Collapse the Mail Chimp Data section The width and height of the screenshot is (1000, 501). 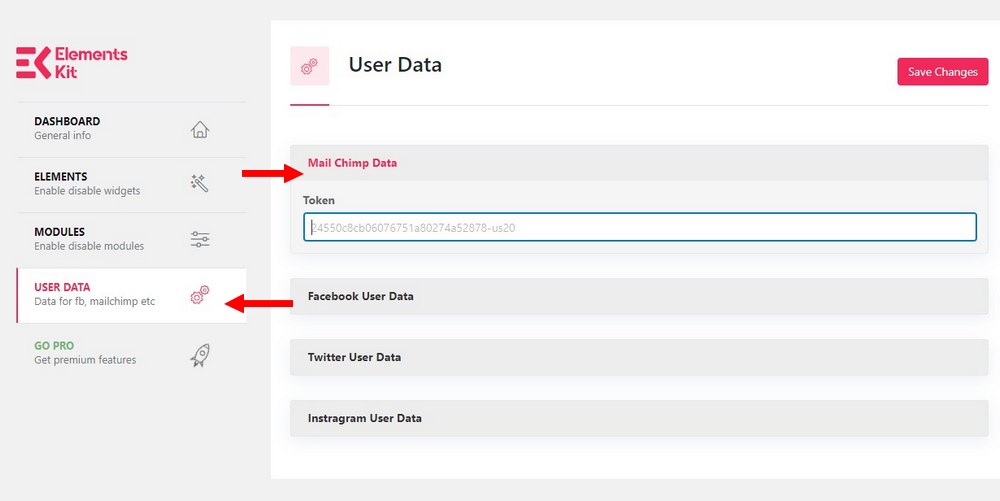pyautogui.click(x=639, y=163)
